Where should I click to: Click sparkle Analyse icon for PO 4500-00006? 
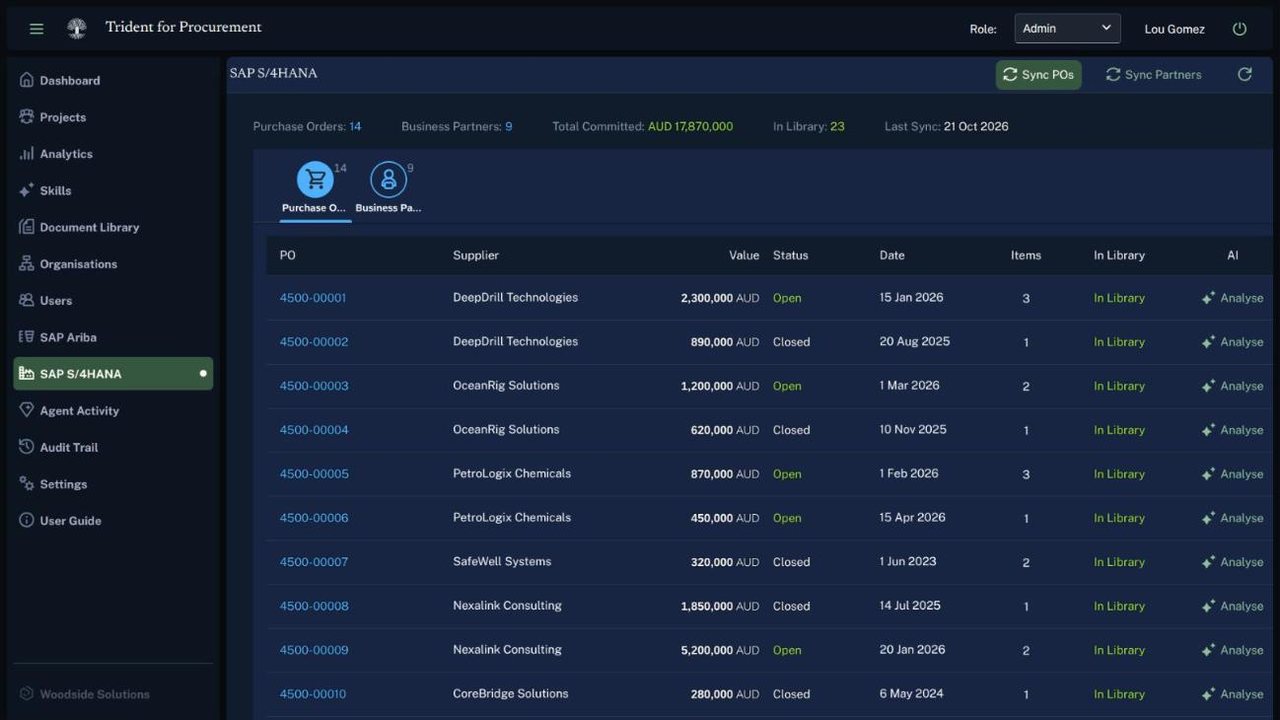pyautogui.click(x=1208, y=518)
